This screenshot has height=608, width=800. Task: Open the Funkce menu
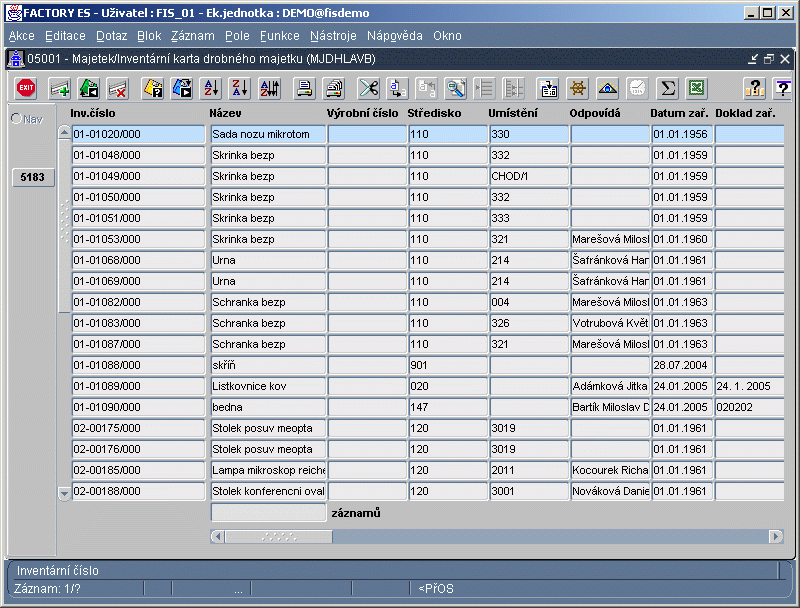[x=280, y=36]
